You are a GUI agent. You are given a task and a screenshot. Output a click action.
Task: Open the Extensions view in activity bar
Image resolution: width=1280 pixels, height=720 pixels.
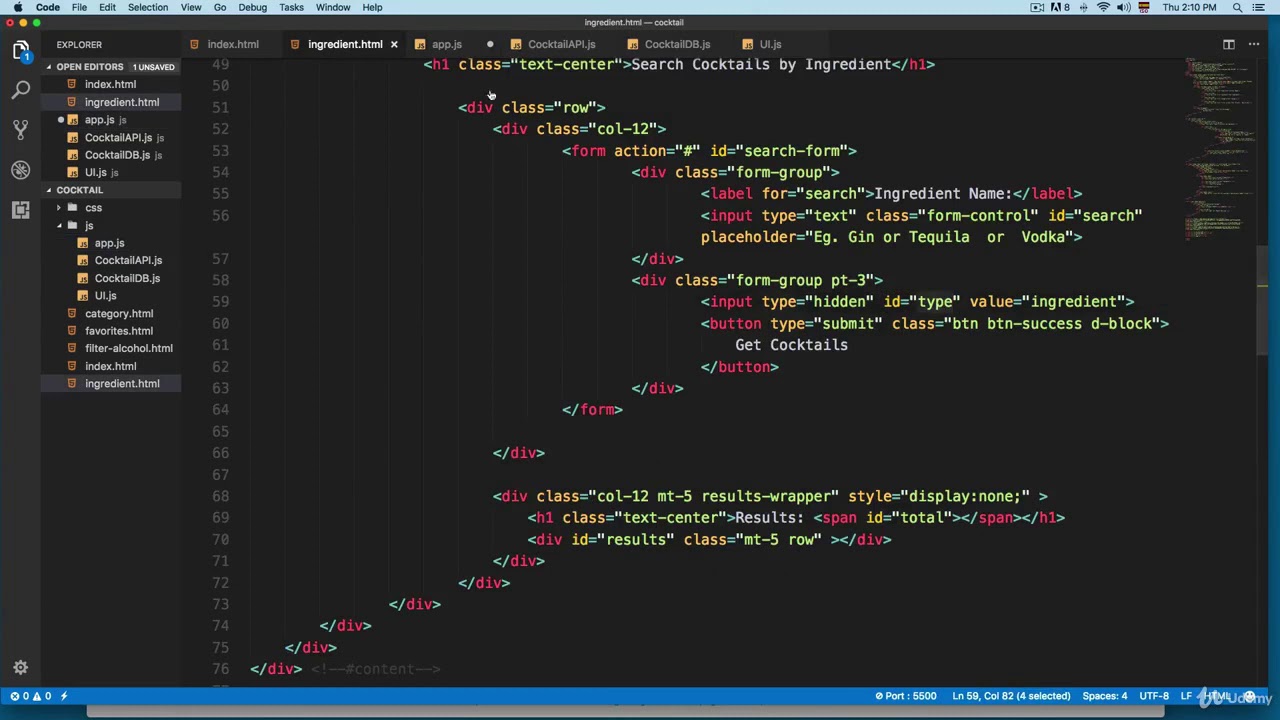[20, 210]
